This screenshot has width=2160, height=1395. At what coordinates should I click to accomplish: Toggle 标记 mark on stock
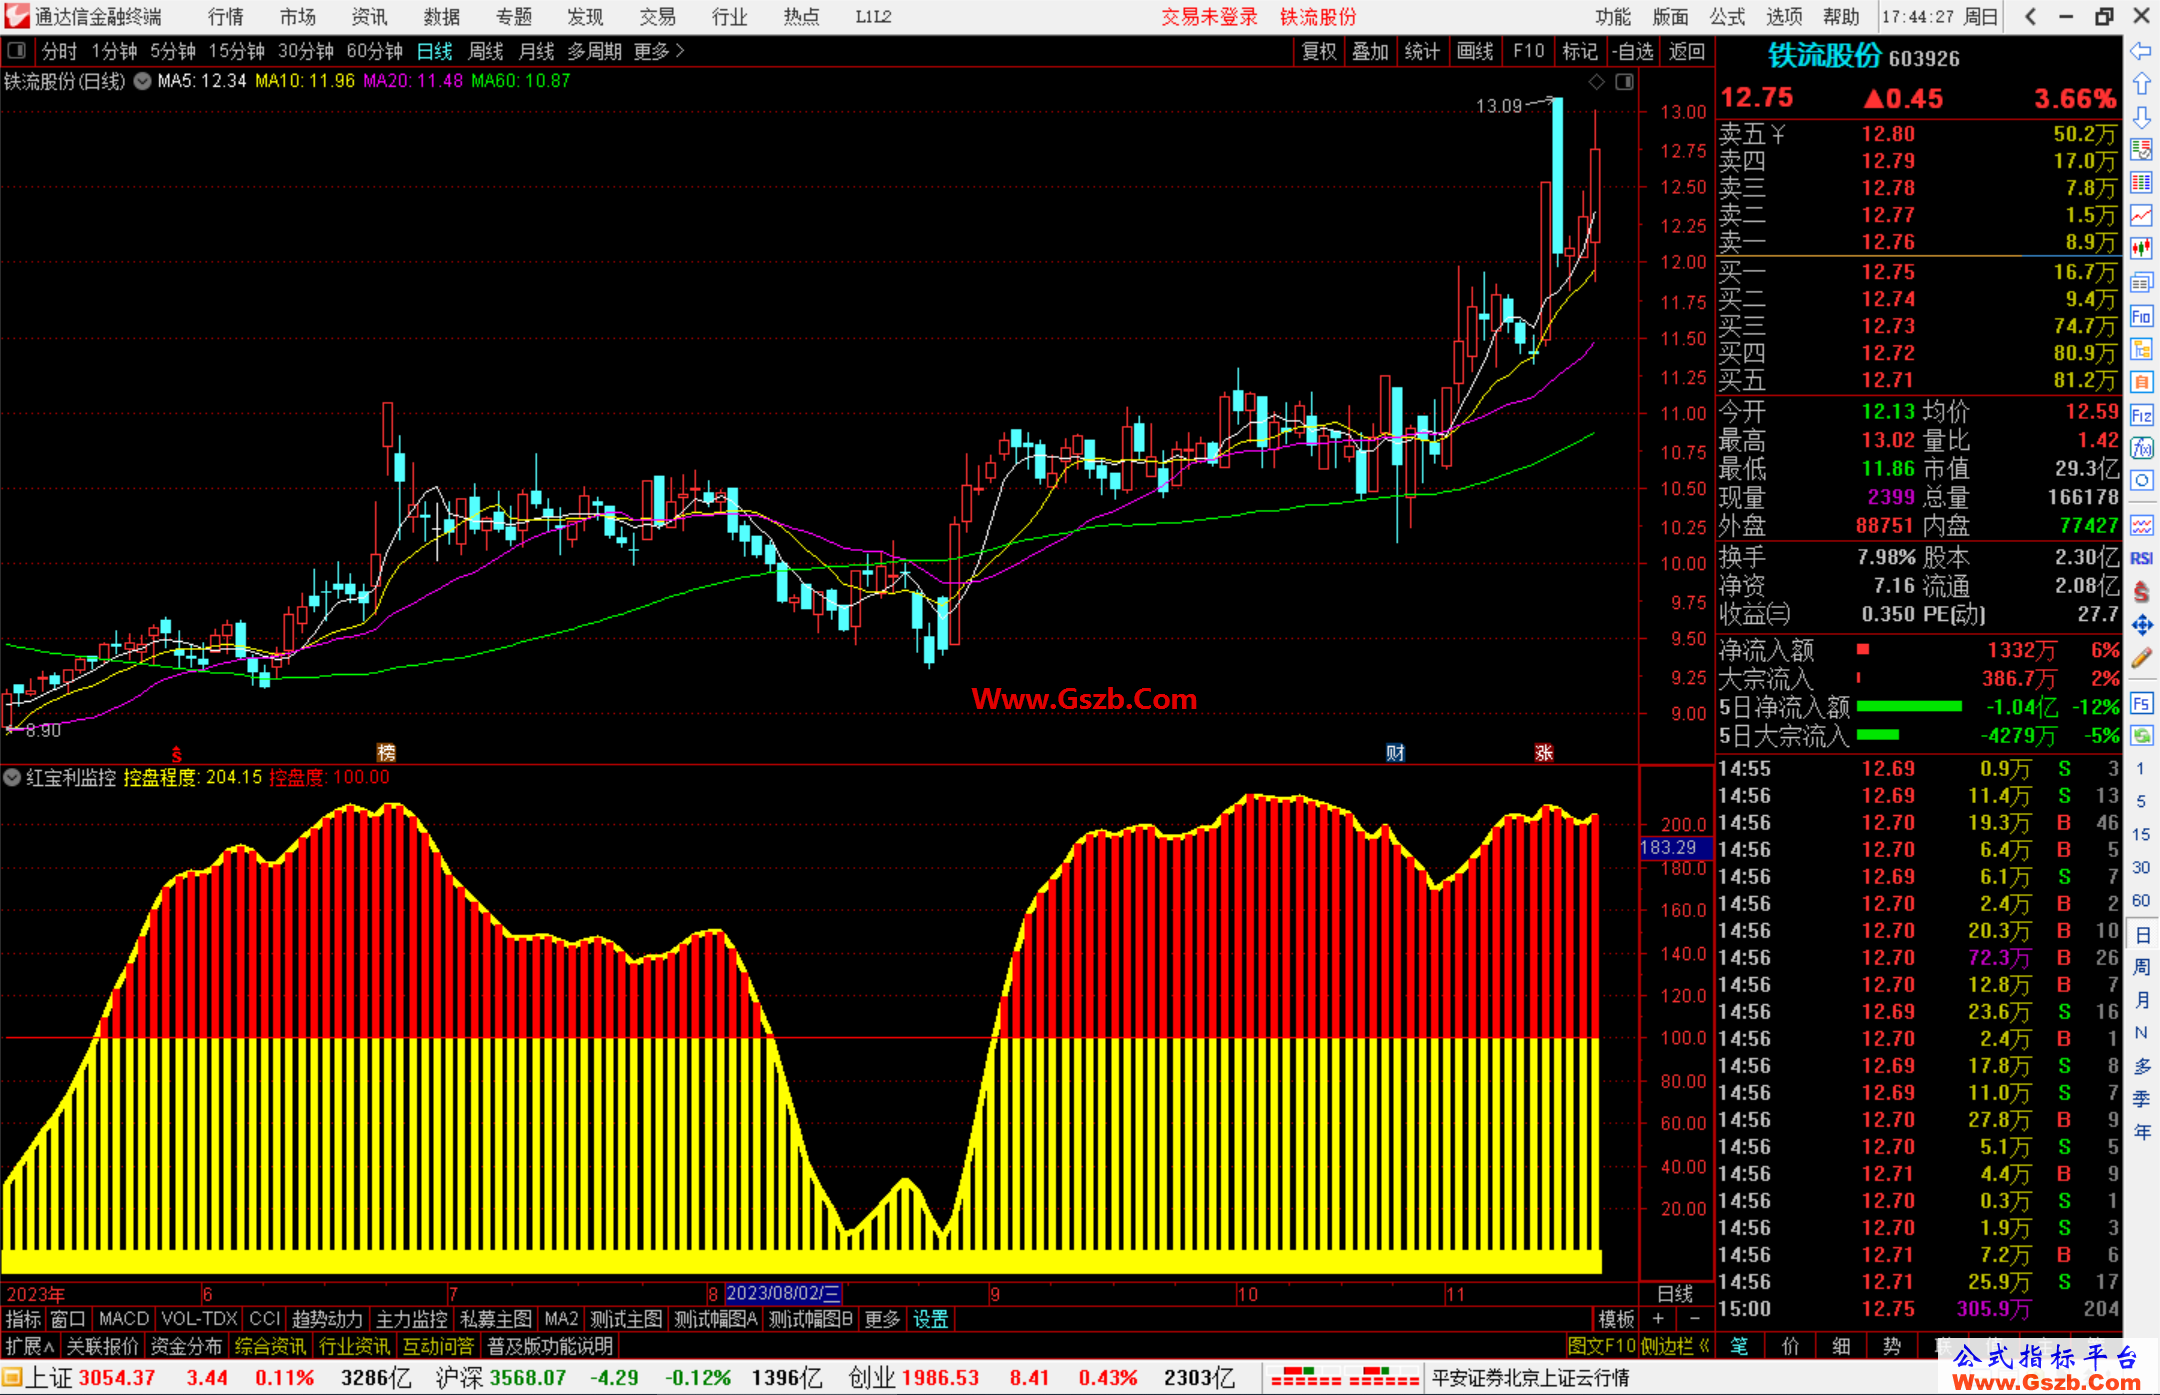coord(1580,51)
